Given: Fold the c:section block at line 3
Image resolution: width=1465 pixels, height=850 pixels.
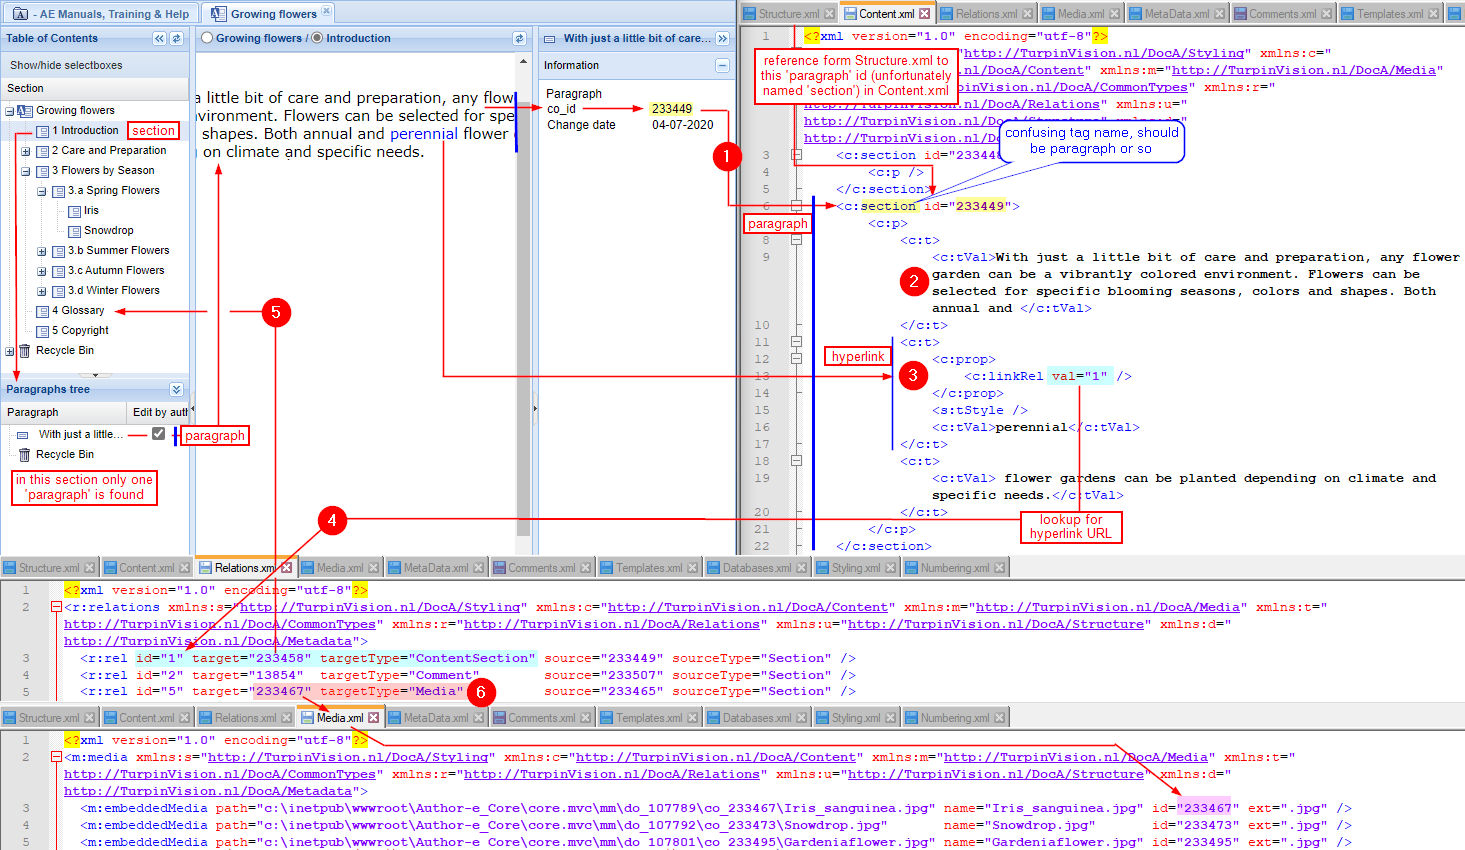Looking at the screenshot, I should (796, 155).
